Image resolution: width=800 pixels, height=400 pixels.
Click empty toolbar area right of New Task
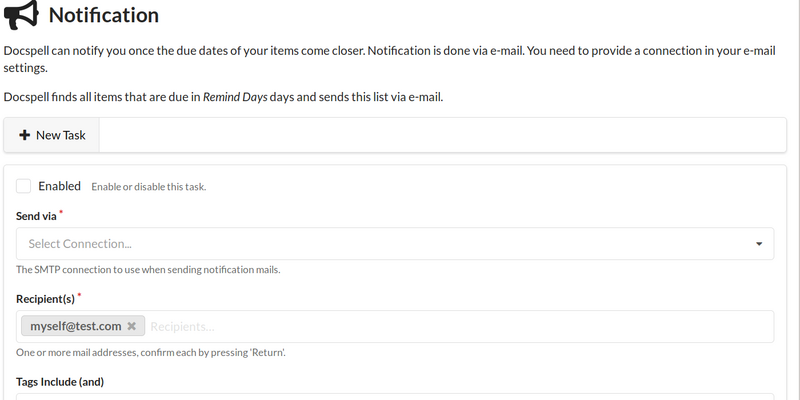tap(440, 135)
